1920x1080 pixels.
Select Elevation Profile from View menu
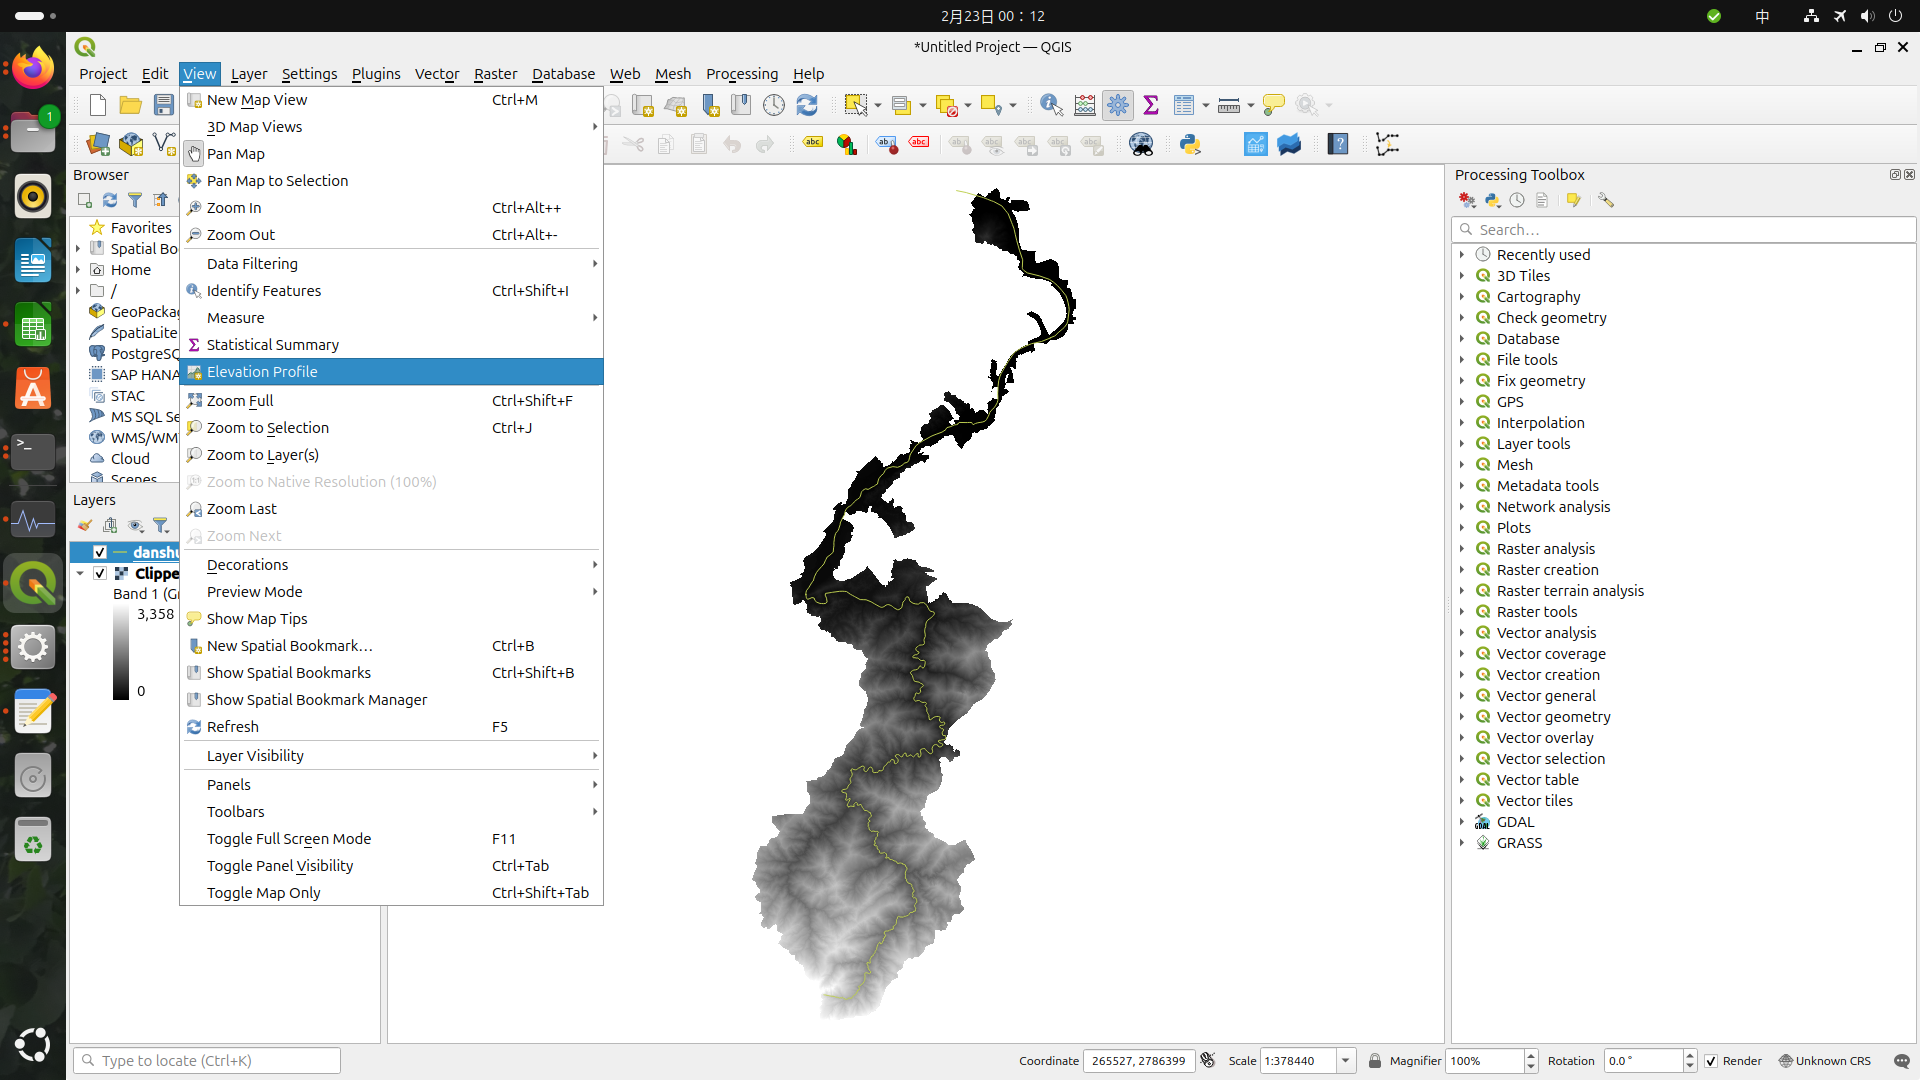click(262, 372)
